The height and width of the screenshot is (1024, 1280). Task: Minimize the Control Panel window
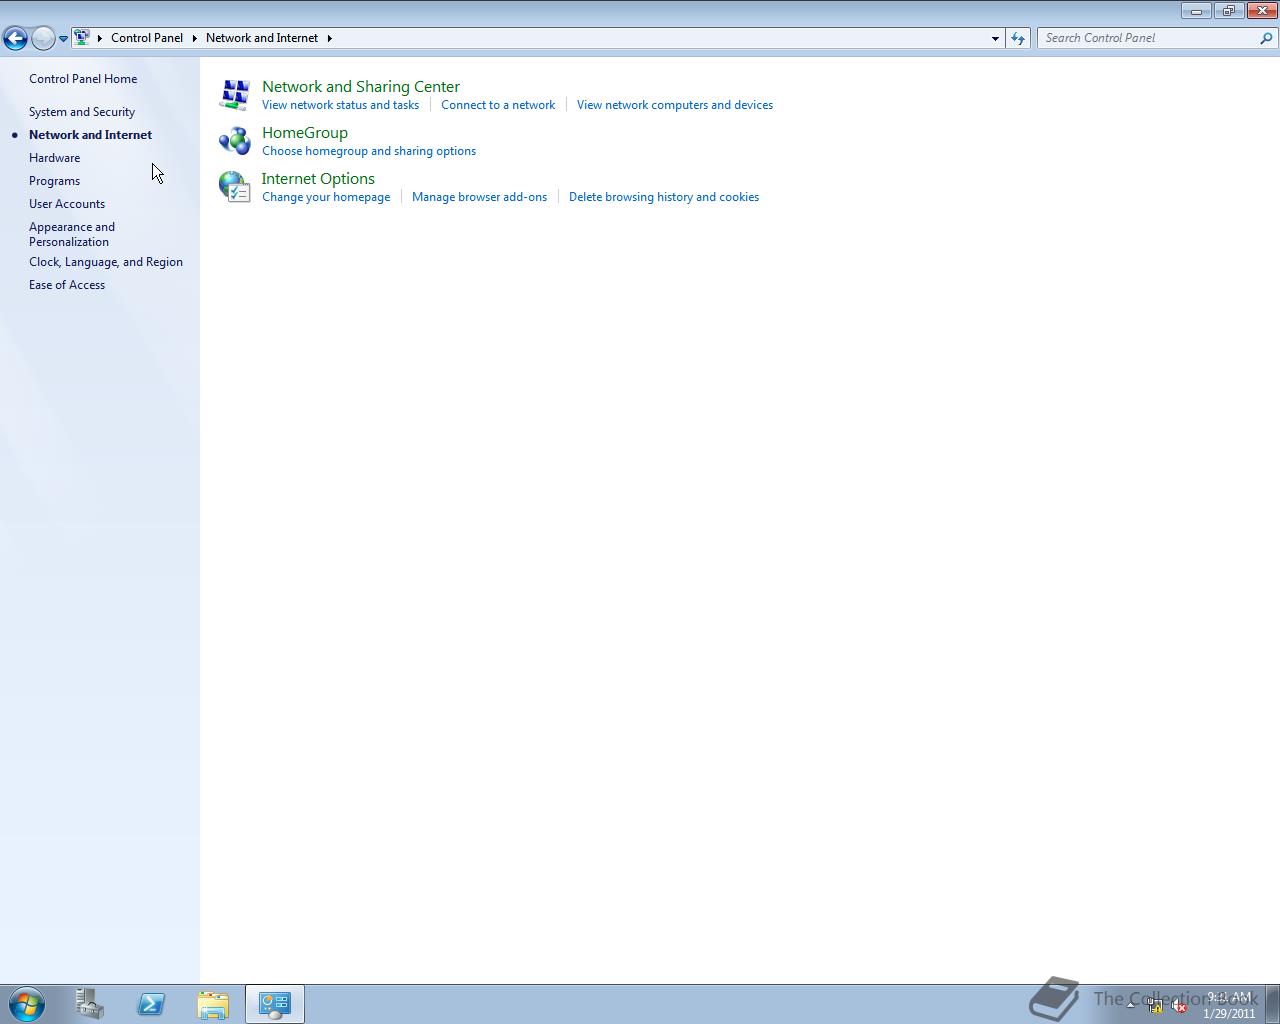(x=1196, y=11)
